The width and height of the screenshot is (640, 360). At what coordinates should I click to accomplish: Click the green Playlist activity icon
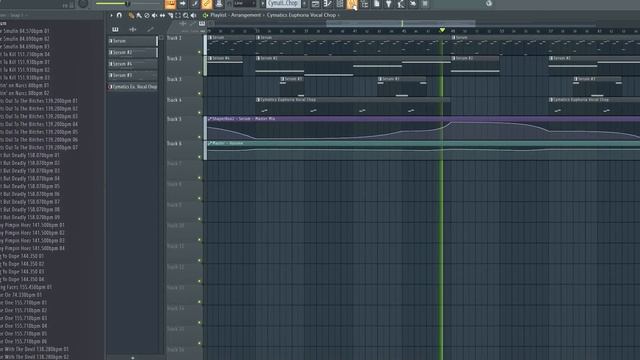pyautogui.click(x=205, y=15)
